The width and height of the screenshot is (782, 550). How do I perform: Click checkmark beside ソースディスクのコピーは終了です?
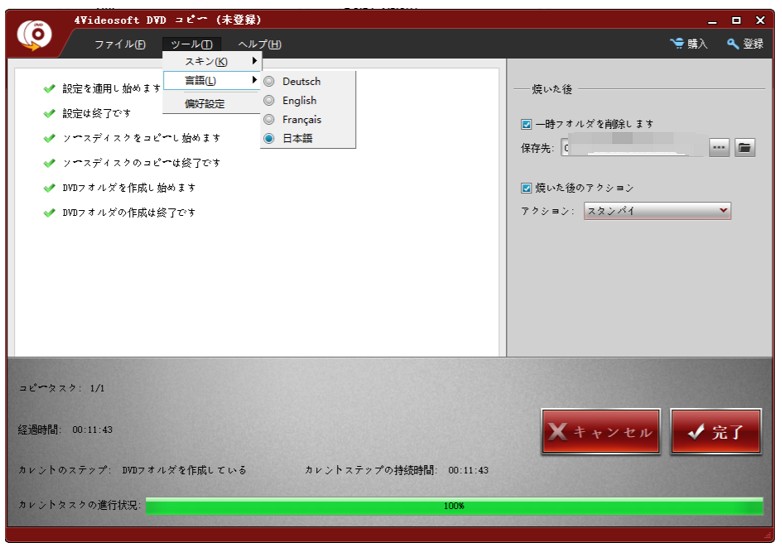[49, 163]
